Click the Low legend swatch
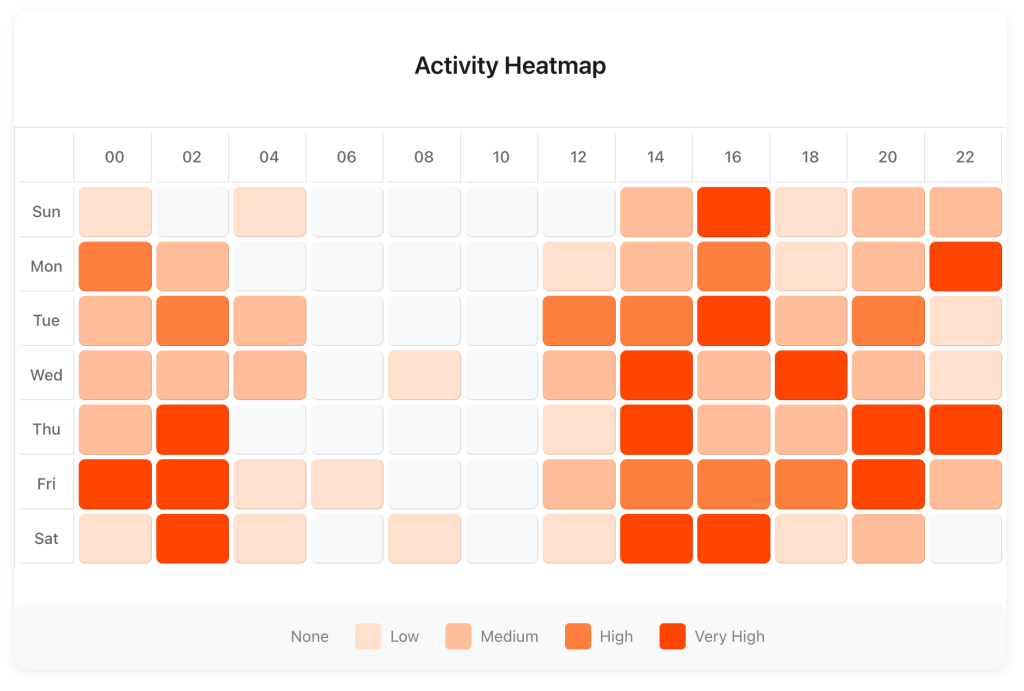The width and height of the screenshot is (1024, 691). pyautogui.click(x=368, y=636)
